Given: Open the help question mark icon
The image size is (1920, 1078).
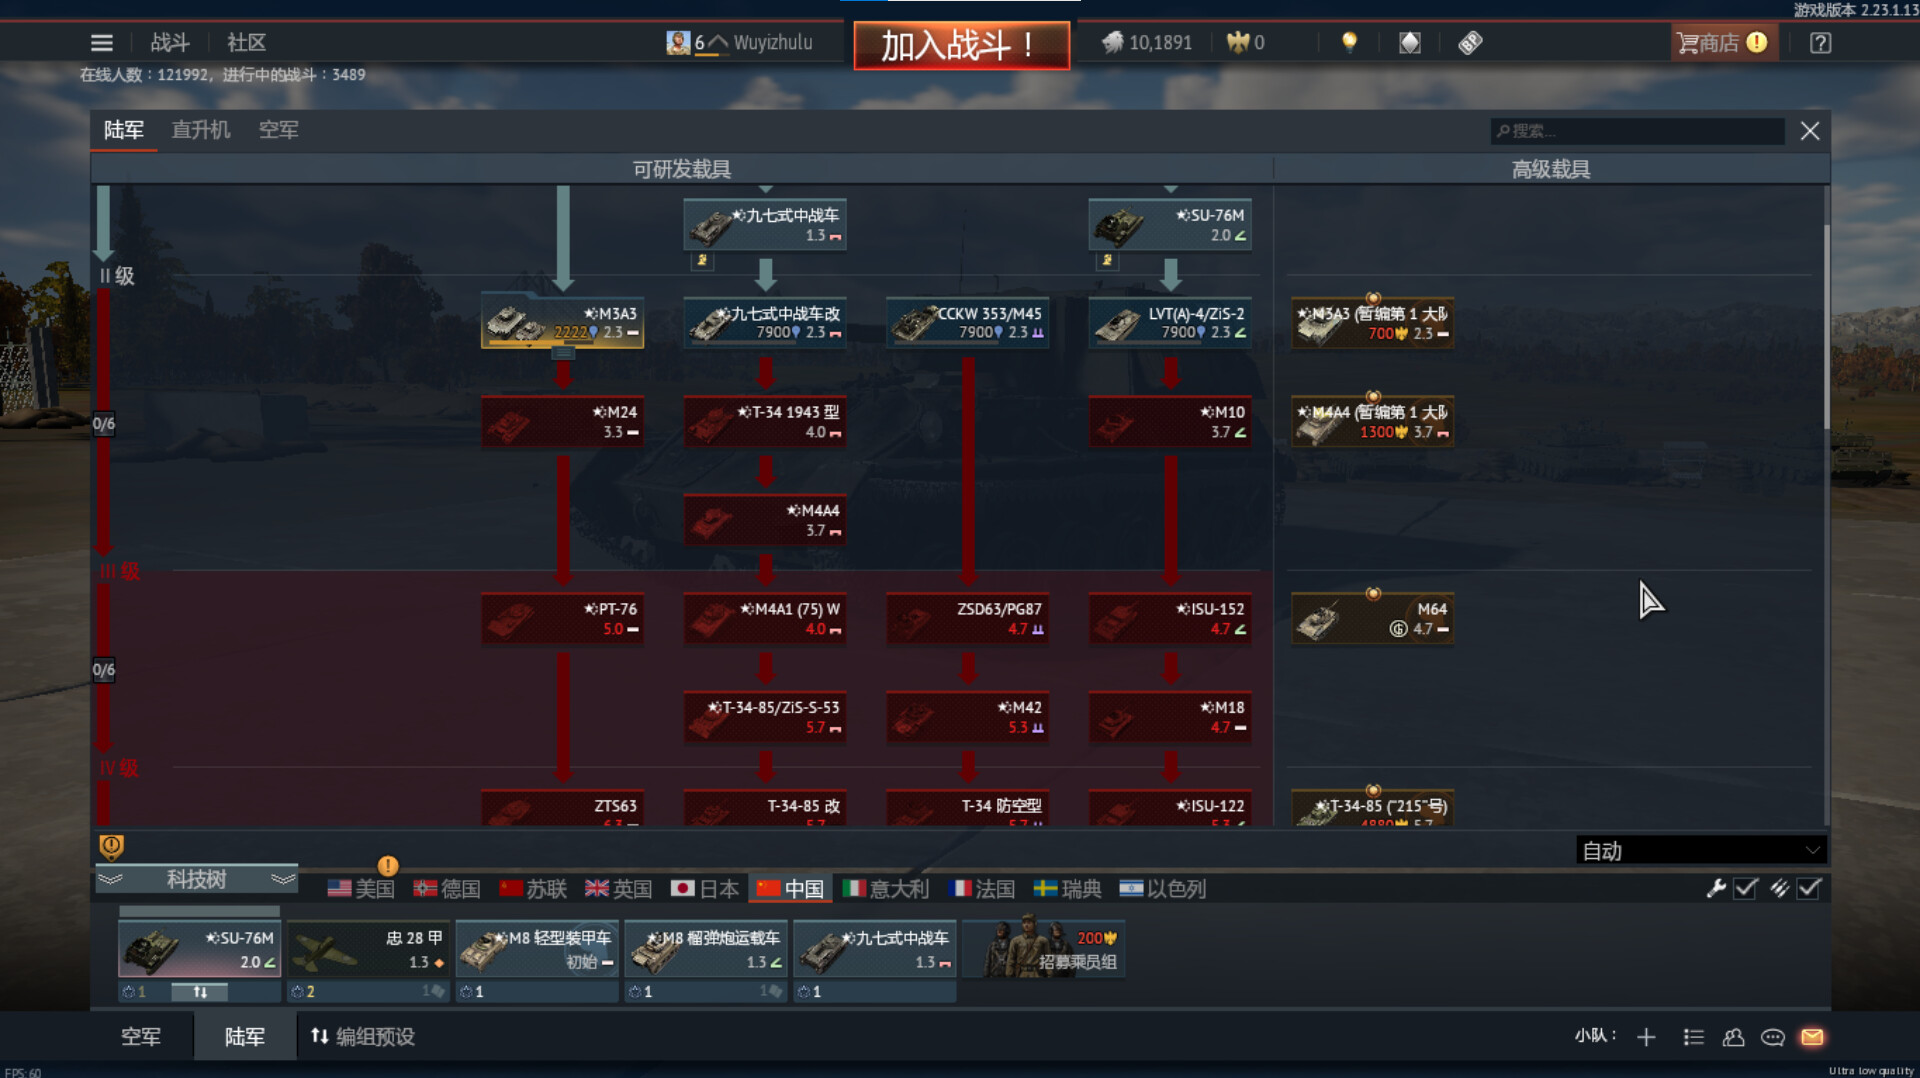Looking at the screenshot, I should pos(1820,43).
